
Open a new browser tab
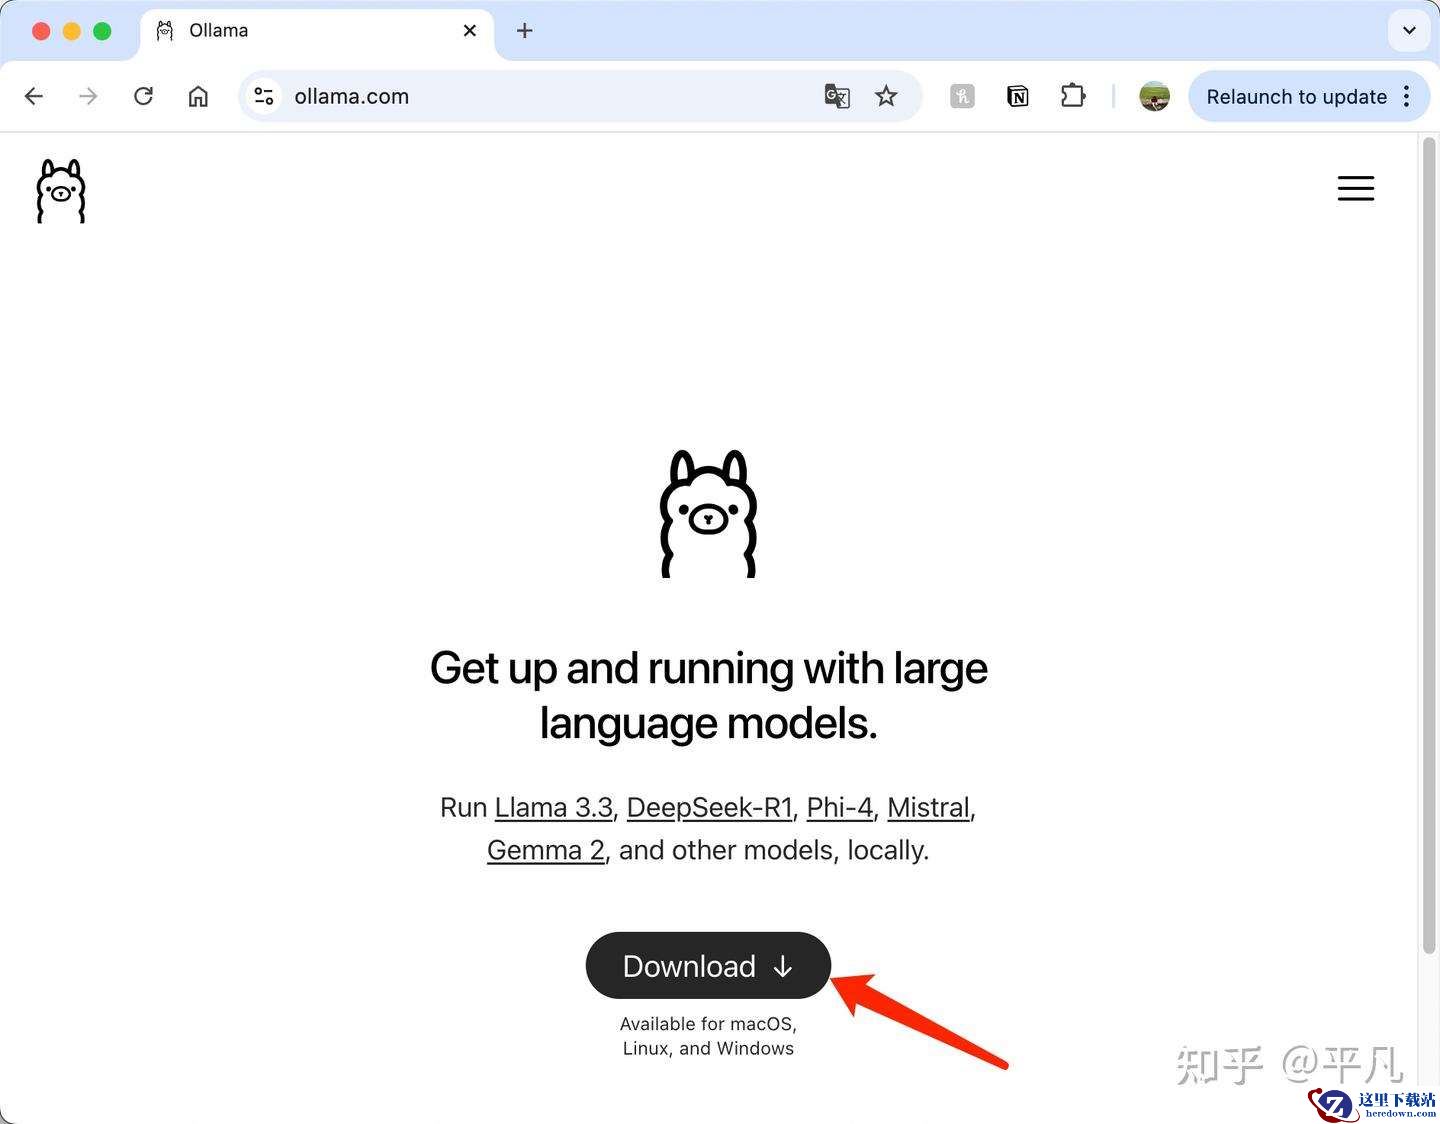[x=524, y=31]
